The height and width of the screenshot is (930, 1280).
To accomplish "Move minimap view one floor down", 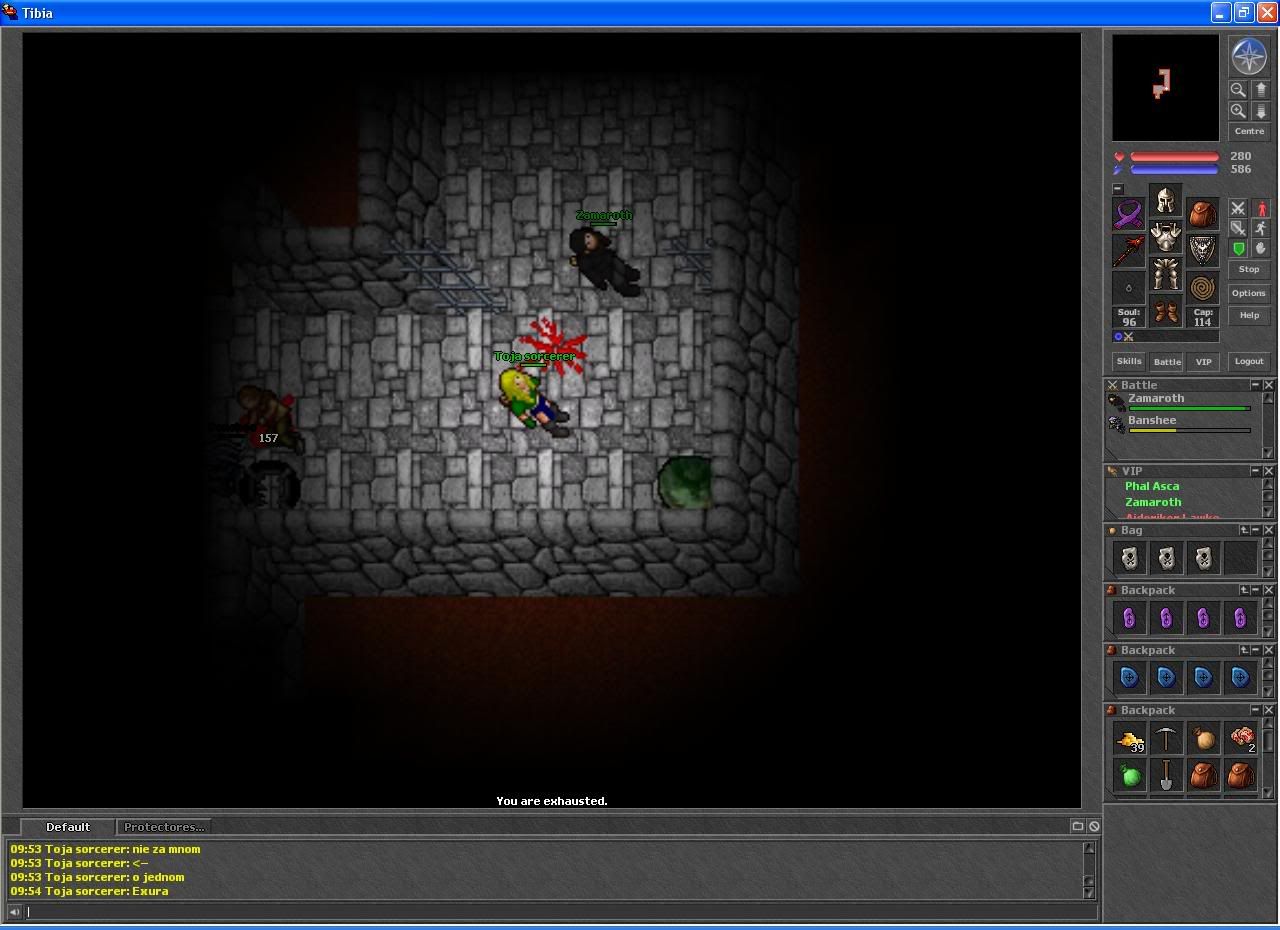I will tap(1260, 111).
